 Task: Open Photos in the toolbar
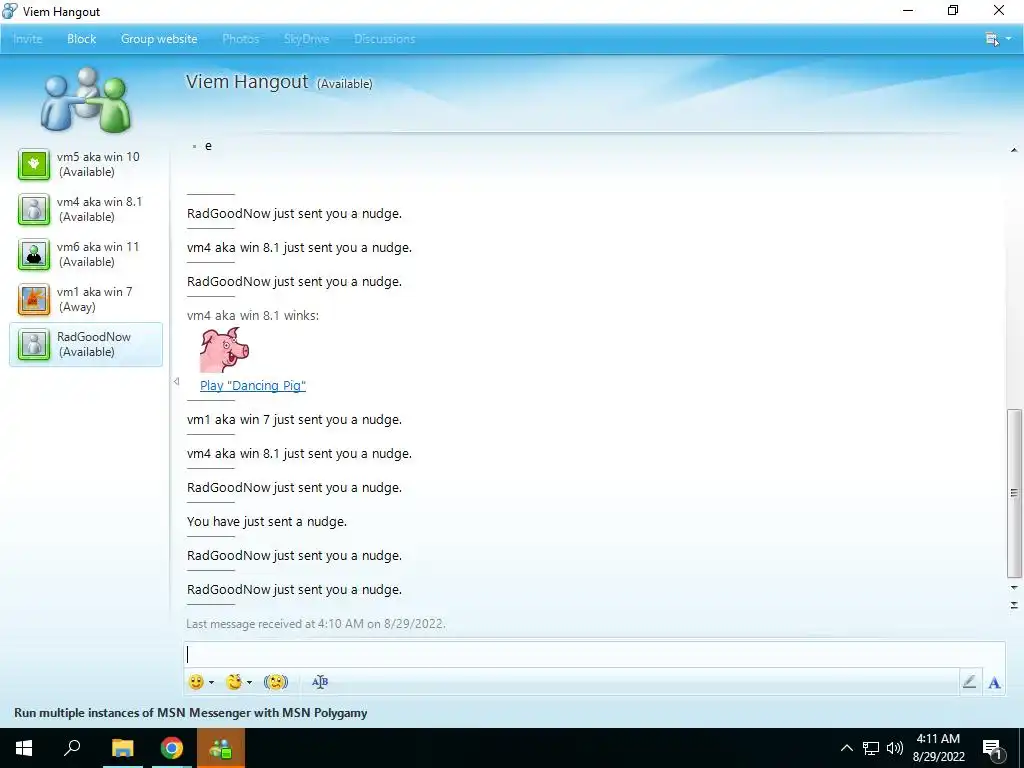click(x=240, y=39)
